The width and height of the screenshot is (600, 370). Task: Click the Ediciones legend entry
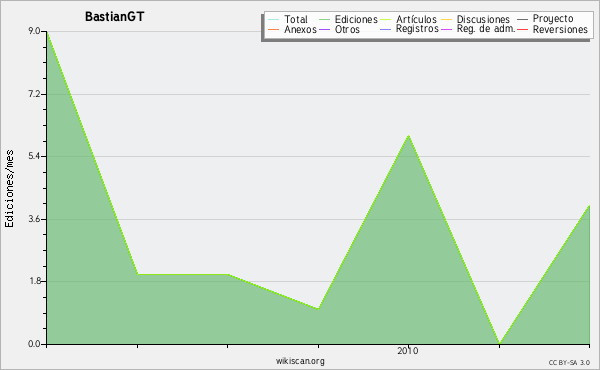pos(348,19)
